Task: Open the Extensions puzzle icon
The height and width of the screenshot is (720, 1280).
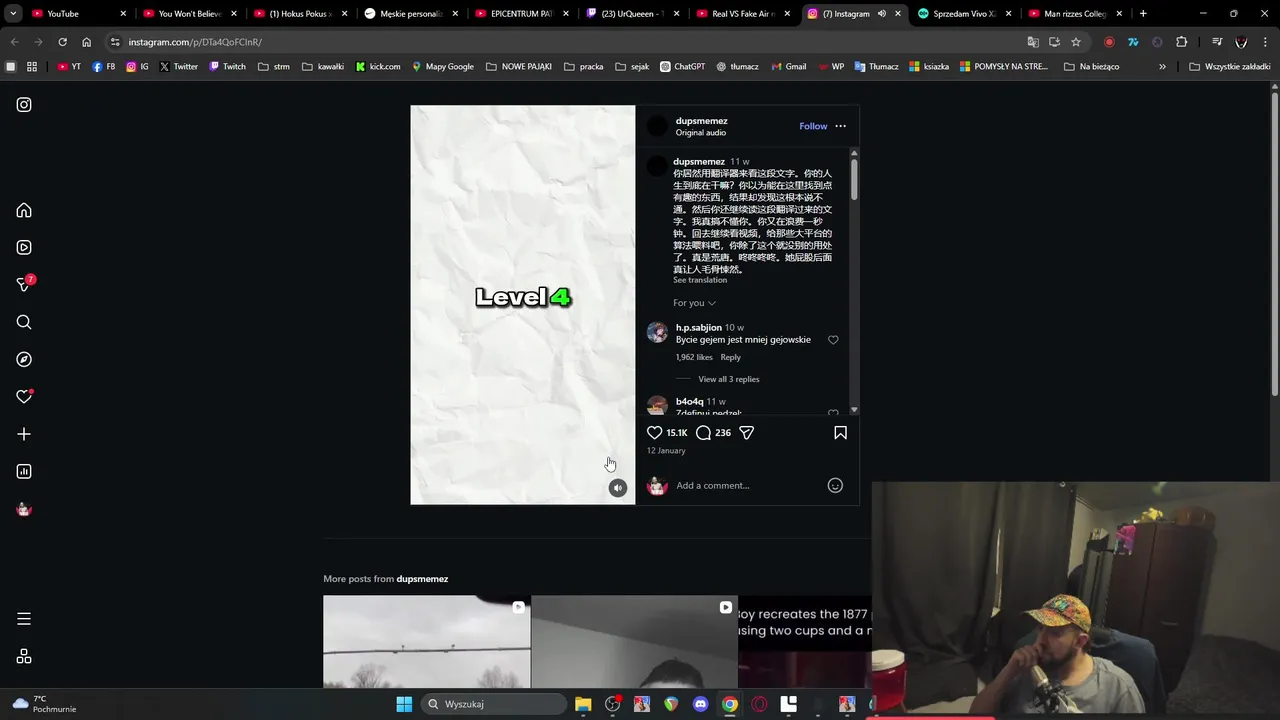Action: [1181, 42]
